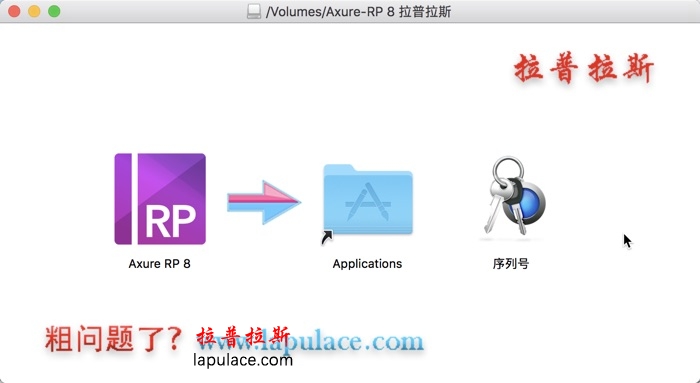
Task: Click the disk proxy icon in the title bar
Action: [x=254, y=12]
